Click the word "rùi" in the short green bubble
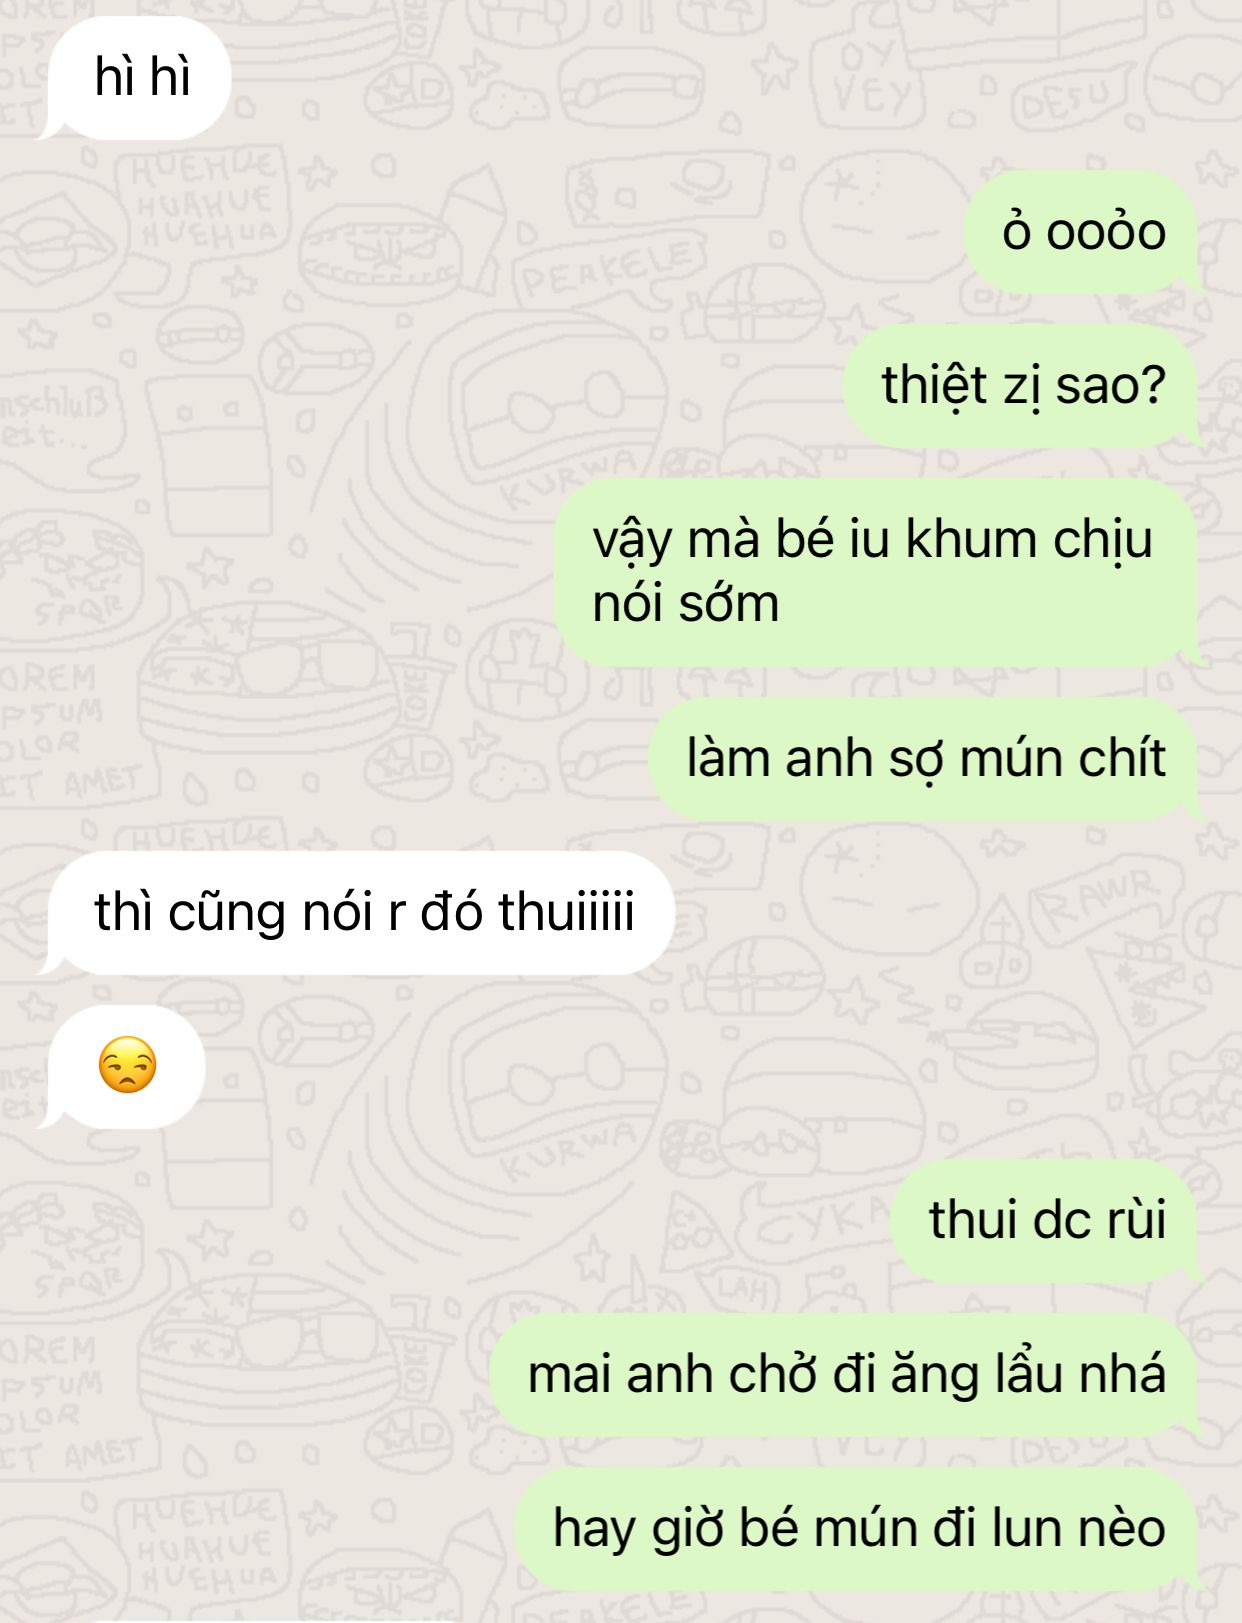Image resolution: width=1242 pixels, height=1623 pixels. [1134, 1221]
